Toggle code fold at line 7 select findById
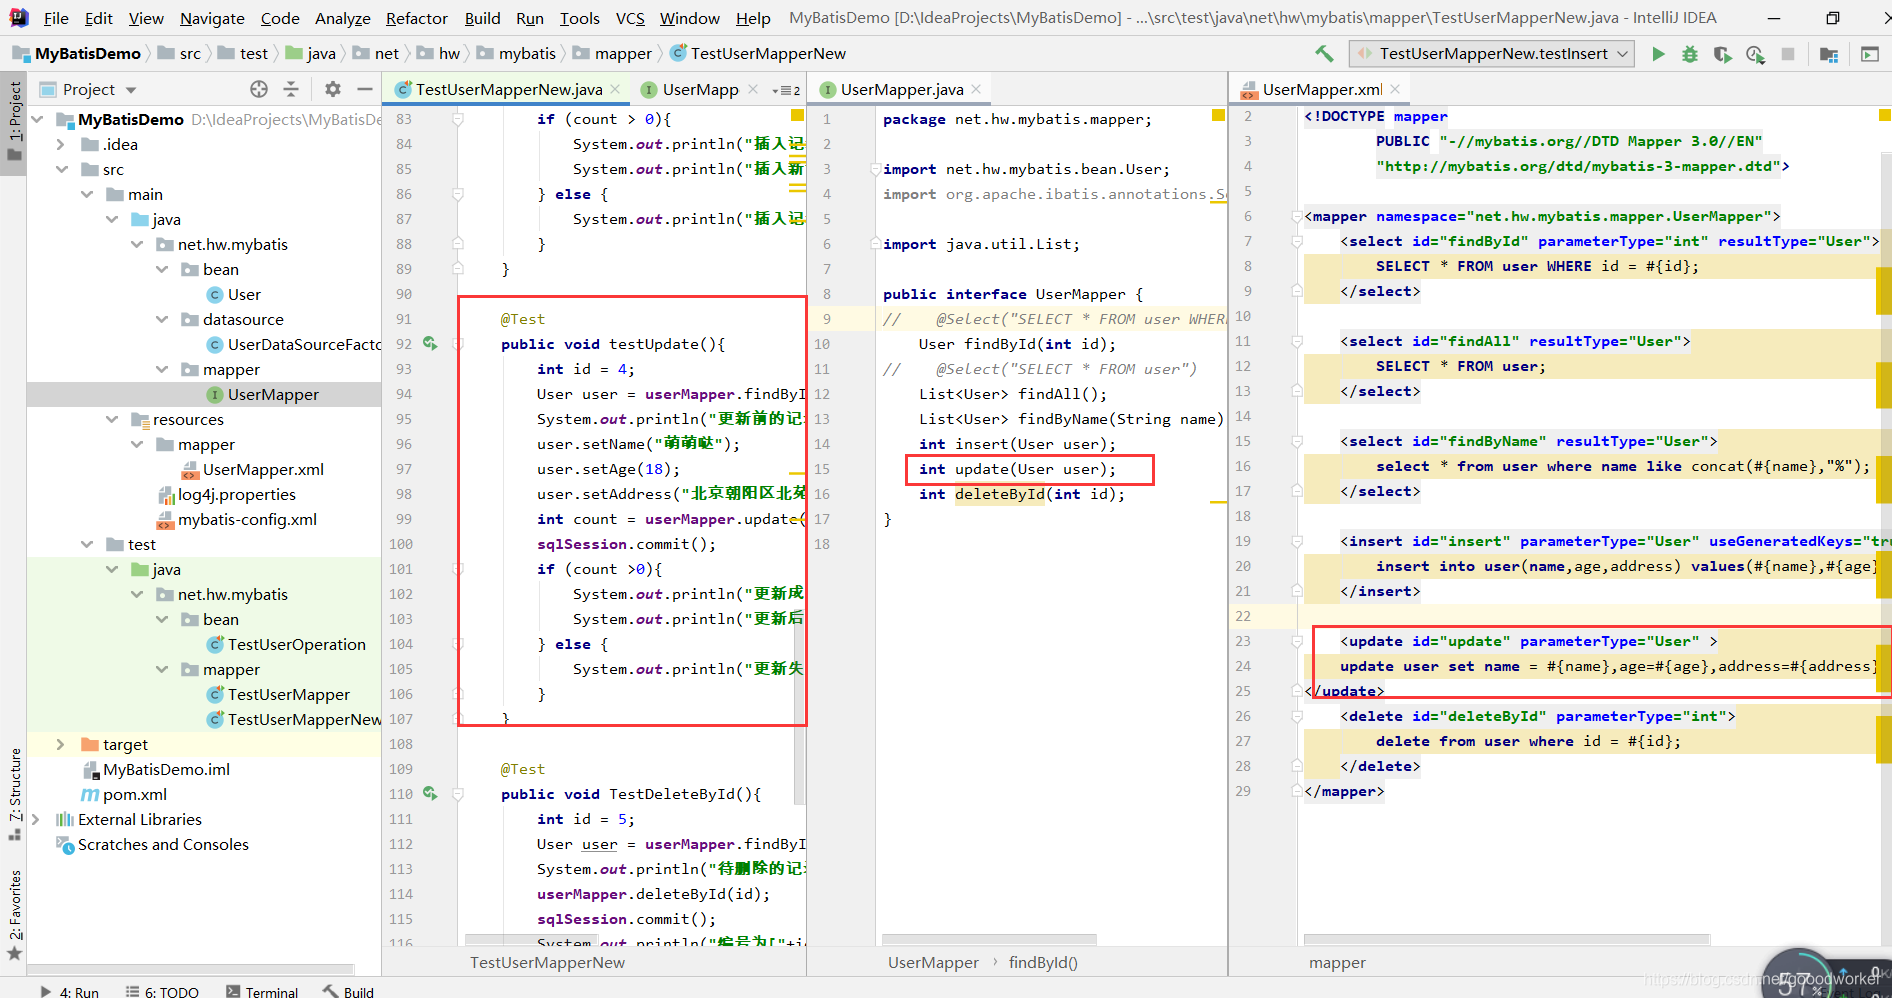 [x=1297, y=241]
